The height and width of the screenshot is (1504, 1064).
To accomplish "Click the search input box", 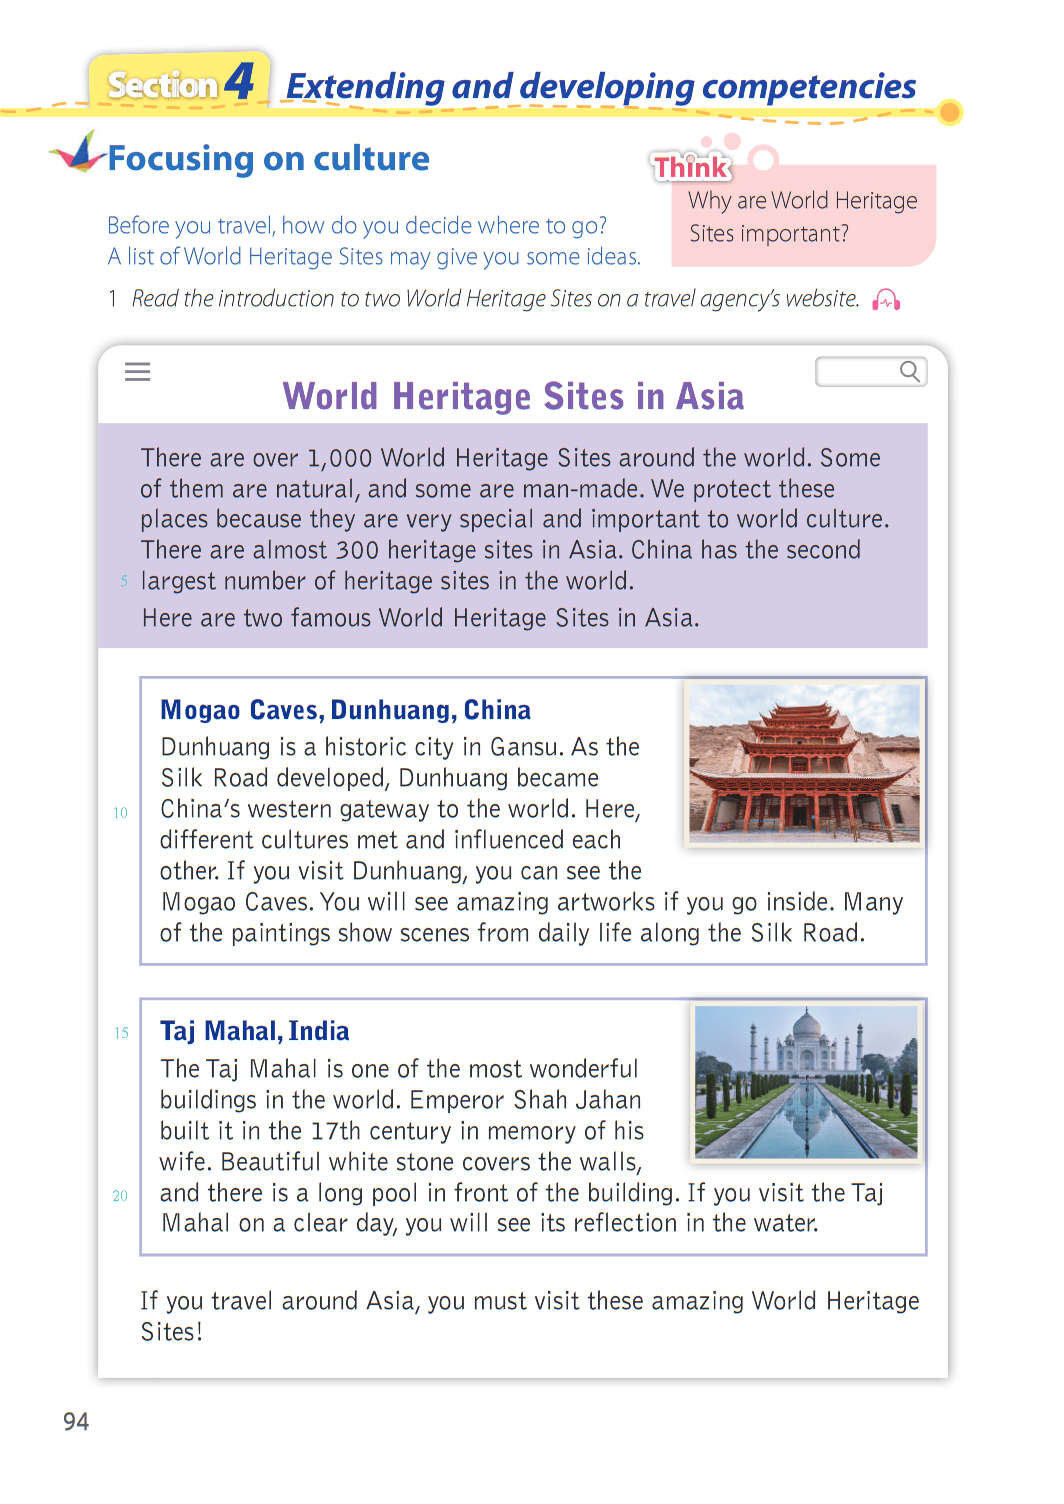I will click(x=871, y=372).
